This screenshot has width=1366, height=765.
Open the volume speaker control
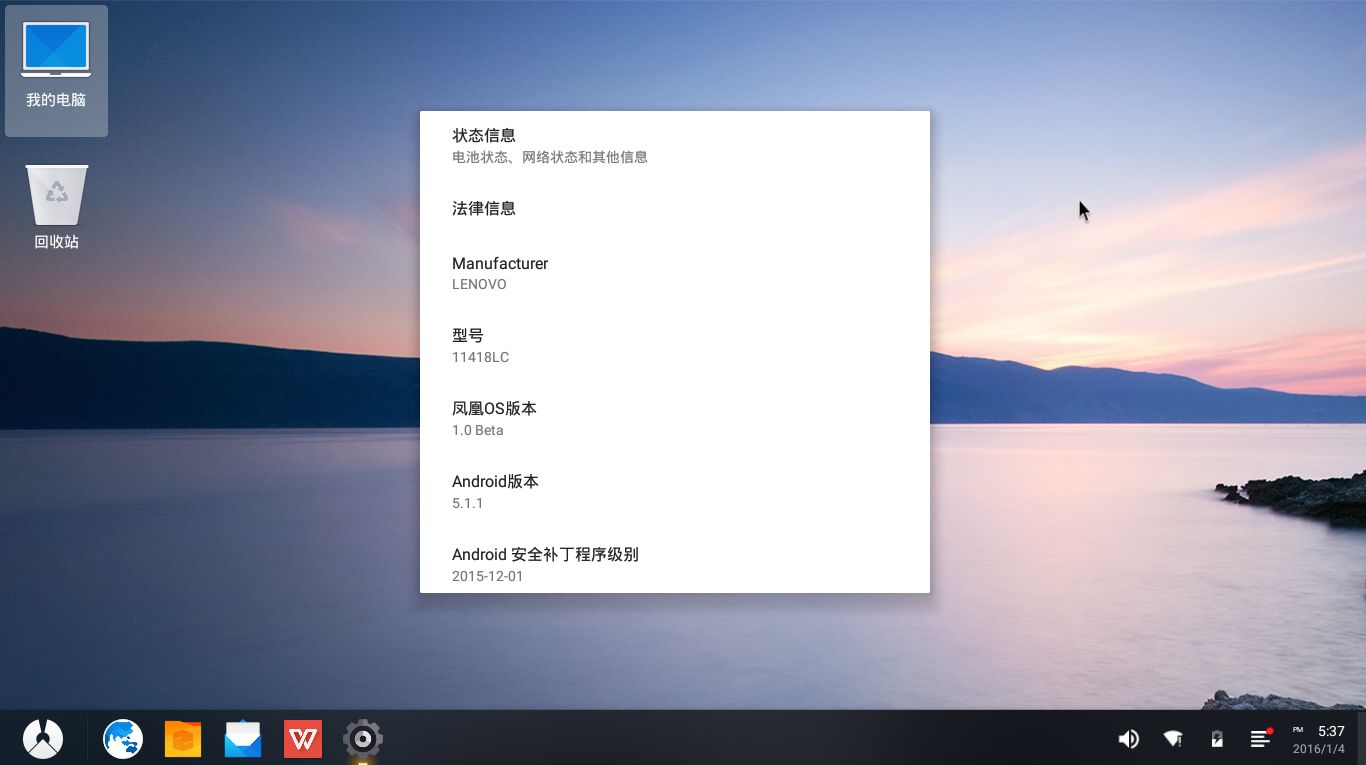(x=1128, y=739)
